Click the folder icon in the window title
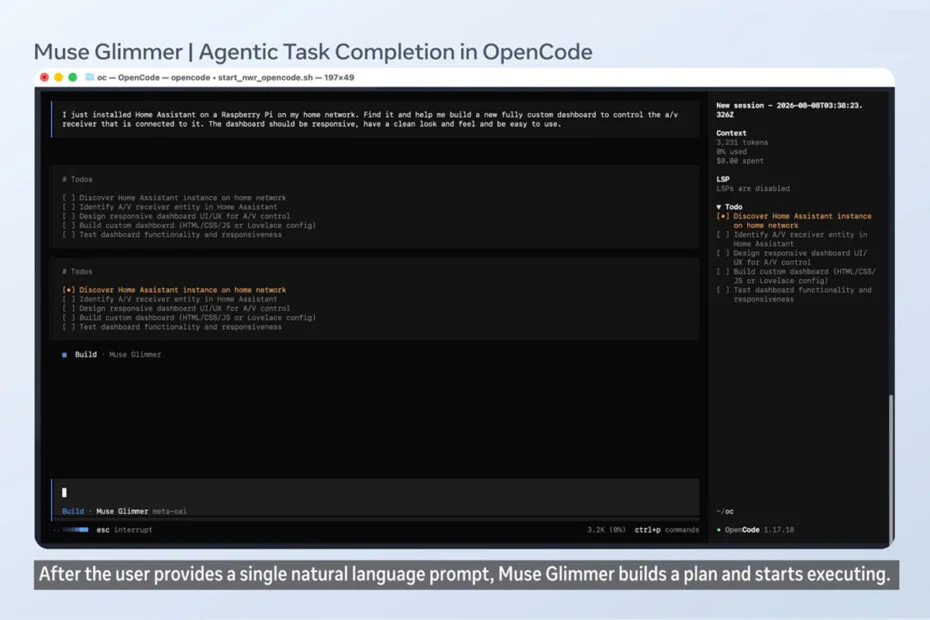 [90, 77]
